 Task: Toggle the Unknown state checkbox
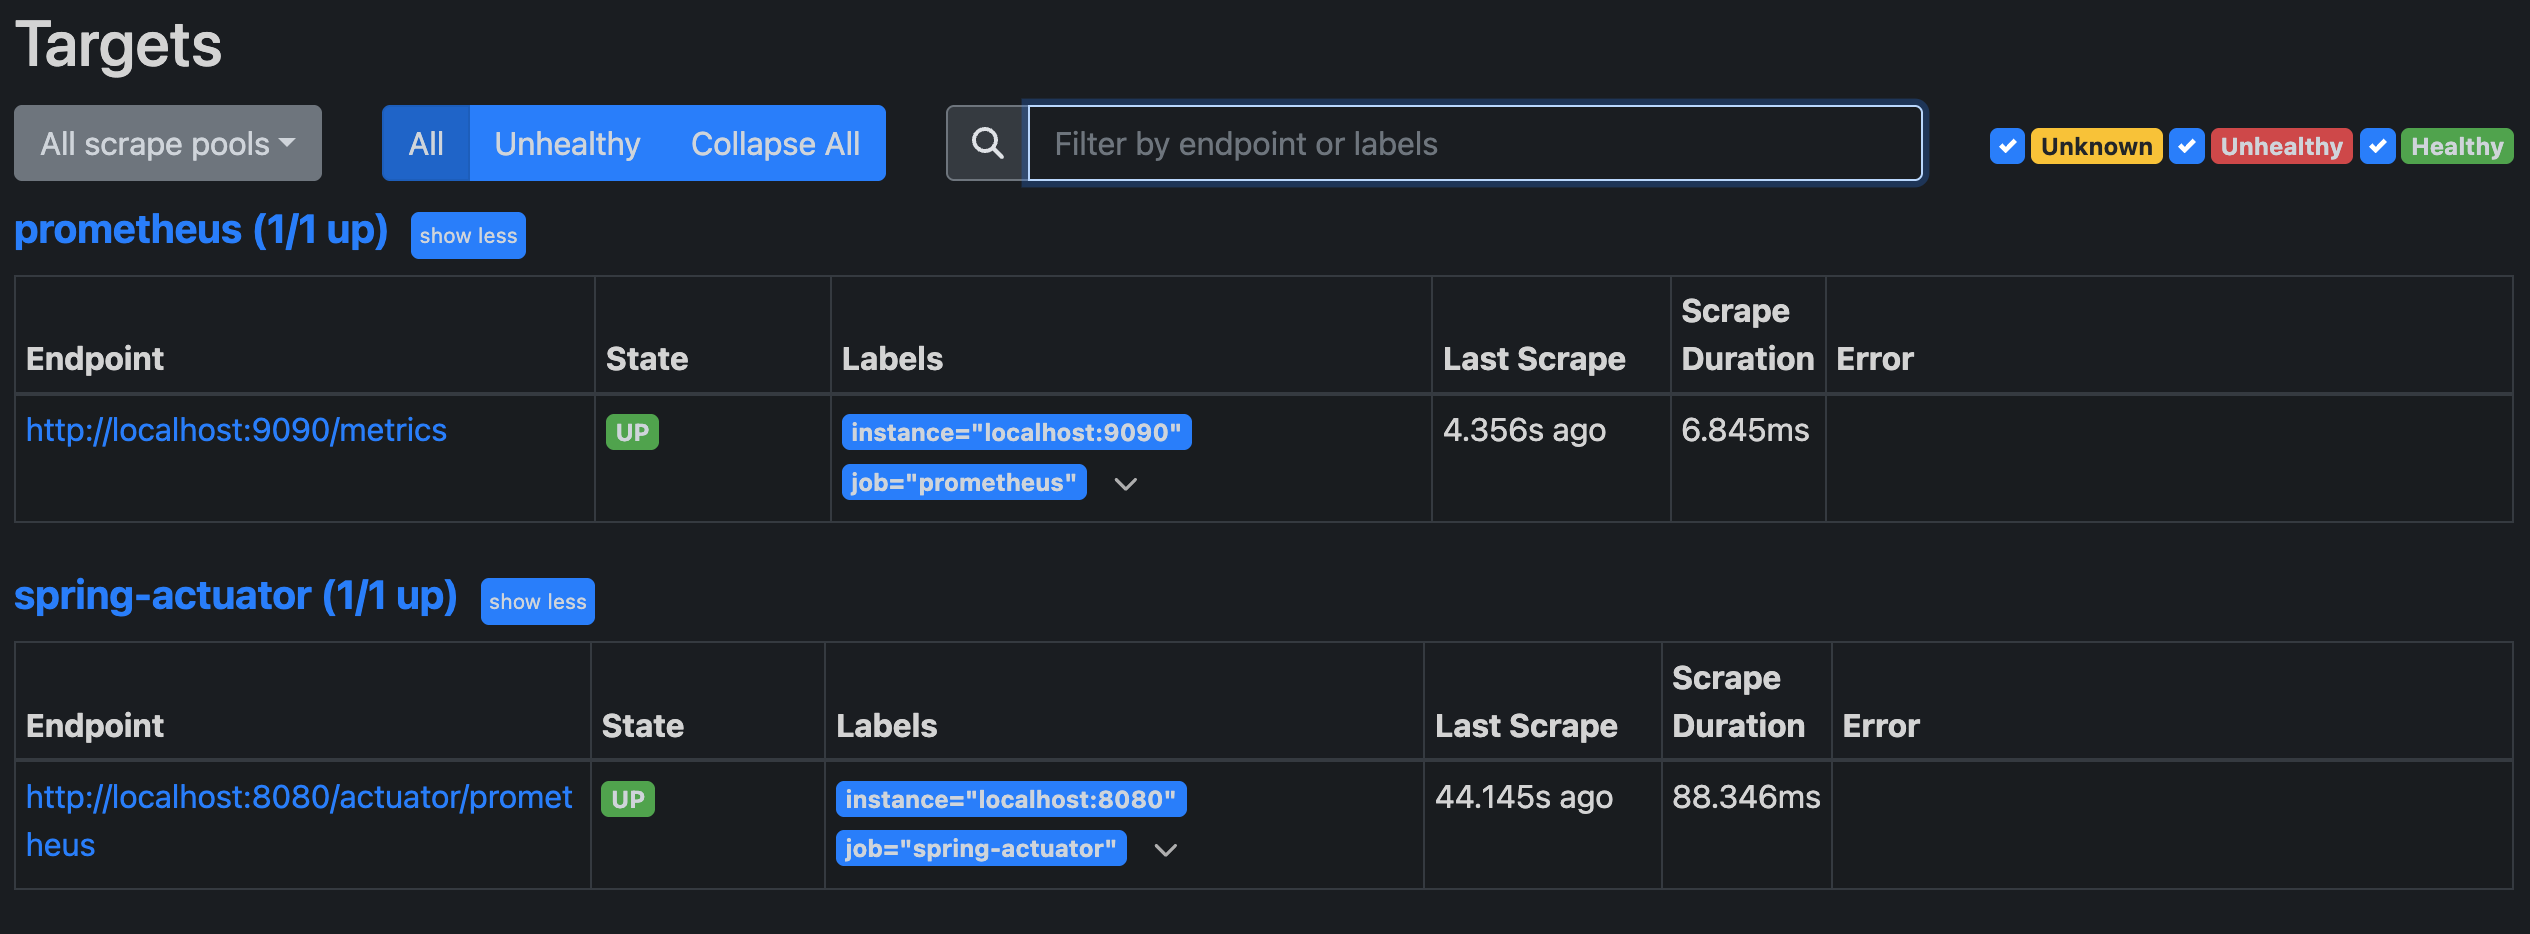(x=2006, y=146)
